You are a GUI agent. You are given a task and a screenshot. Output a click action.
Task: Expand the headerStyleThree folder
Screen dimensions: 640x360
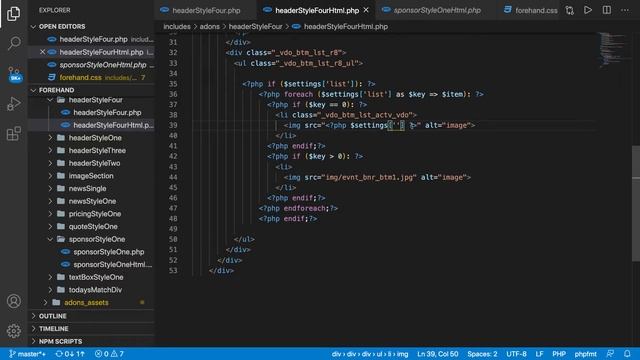[92, 151]
